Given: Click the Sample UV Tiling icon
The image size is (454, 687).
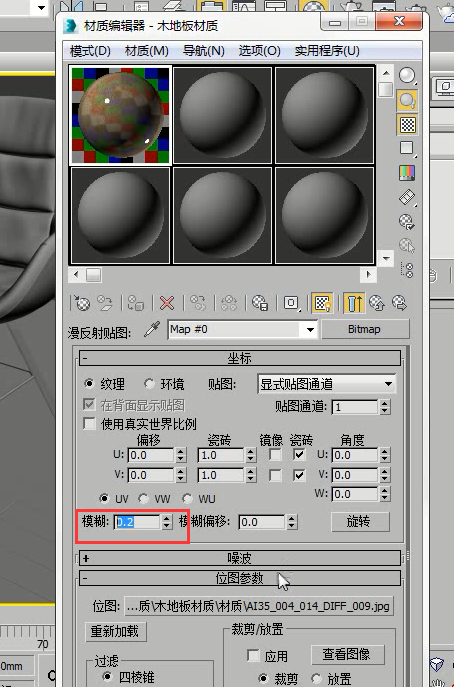Looking at the screenshot, I should pos(407,148).
